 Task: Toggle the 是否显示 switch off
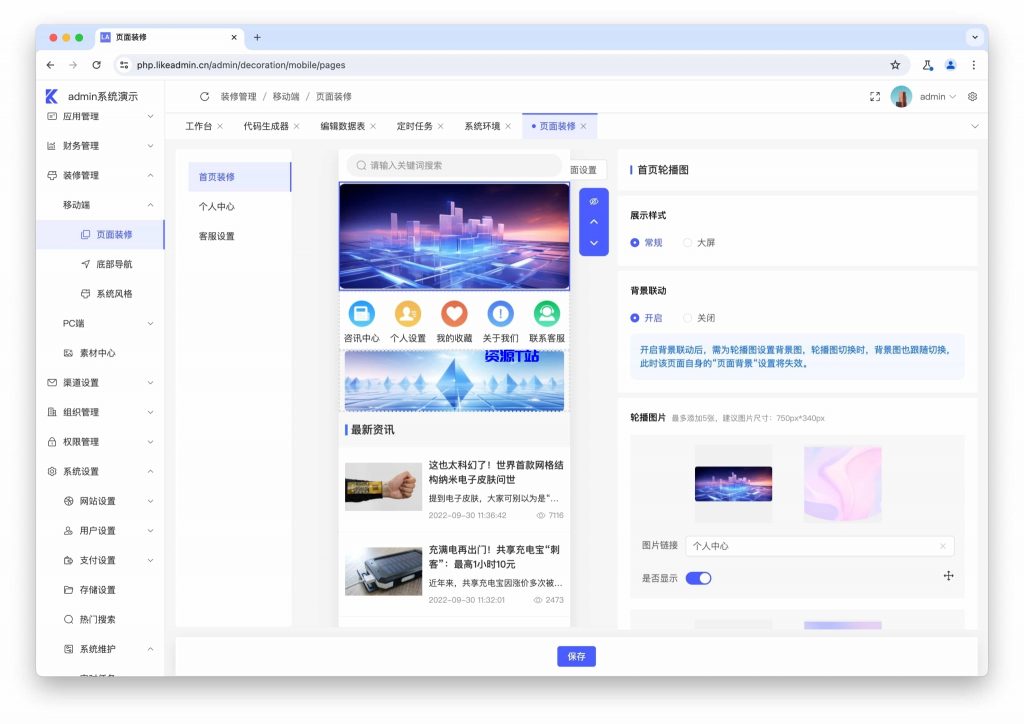pos(698,577)
